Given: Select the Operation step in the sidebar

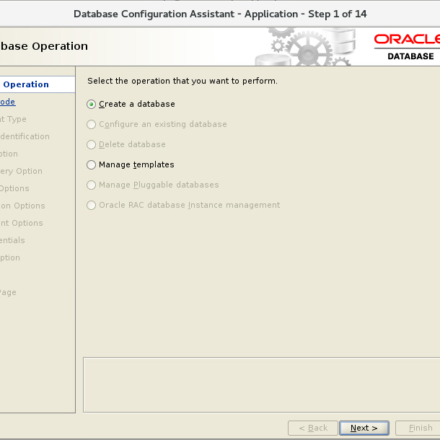Looking at the screenshot, I should (26, 84).
